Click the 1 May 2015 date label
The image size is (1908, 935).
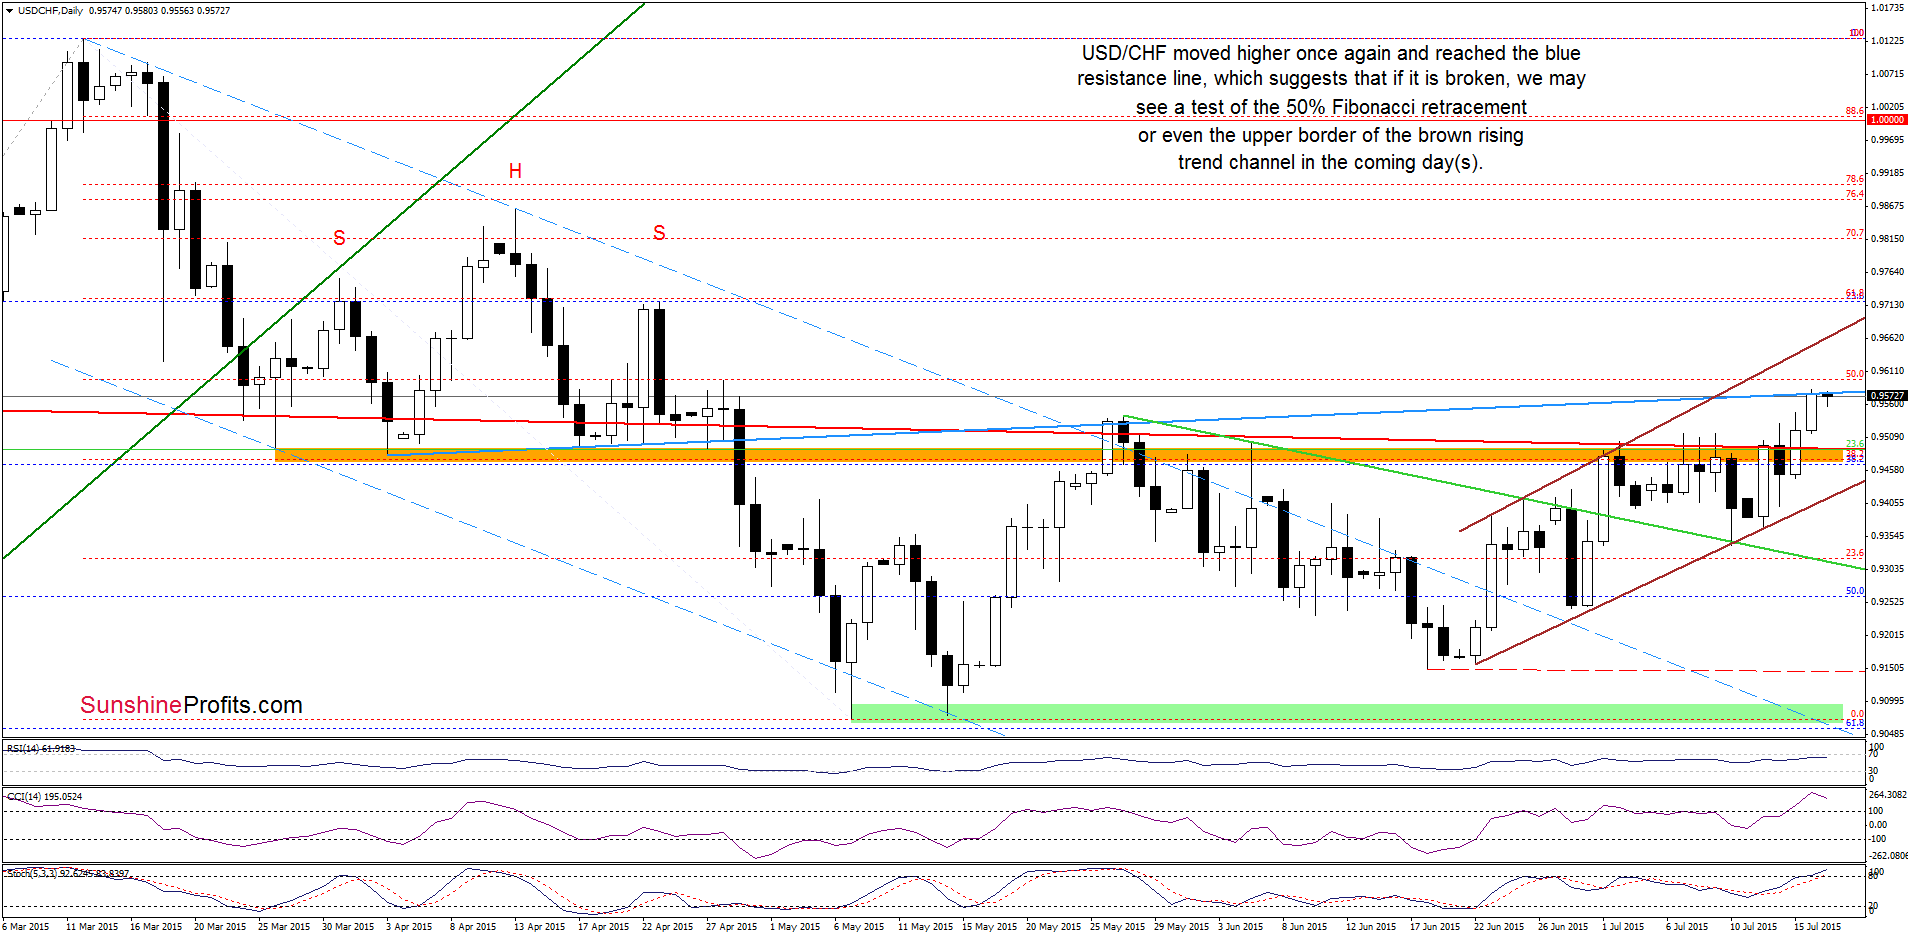795,927
